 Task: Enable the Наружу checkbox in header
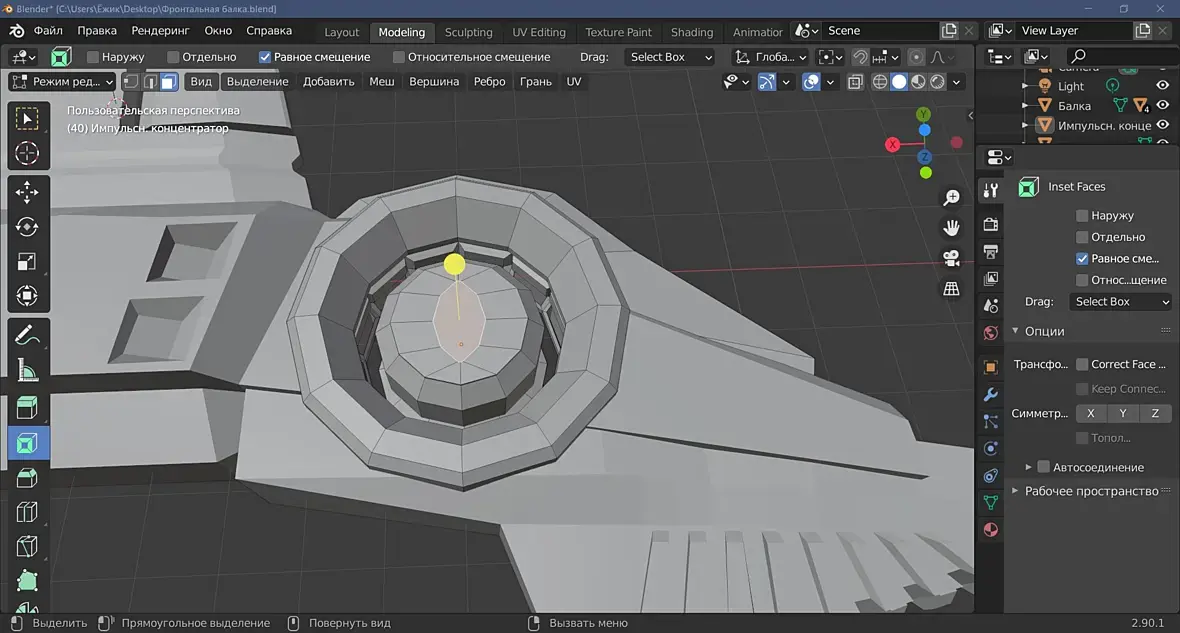[93, 57]
